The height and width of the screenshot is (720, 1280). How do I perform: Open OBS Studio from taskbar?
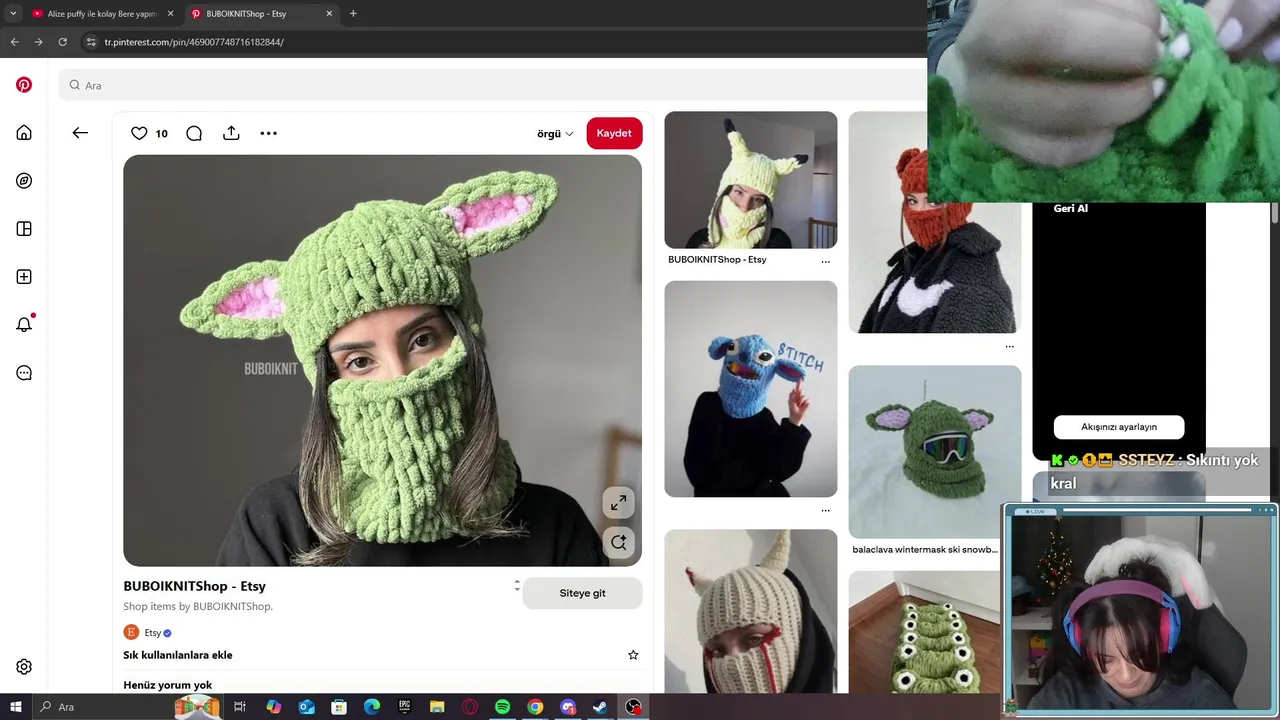633,707
